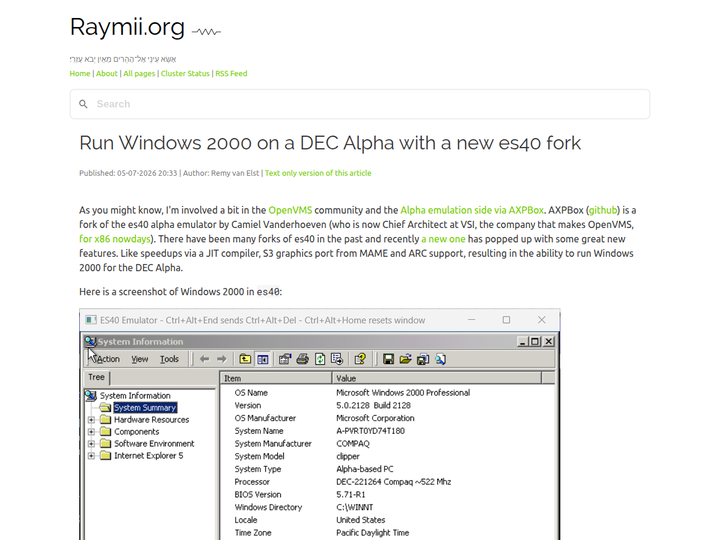The width and height of the screenshot is (720, 540).
Task: Open the About page link
Action: (107, 73)
